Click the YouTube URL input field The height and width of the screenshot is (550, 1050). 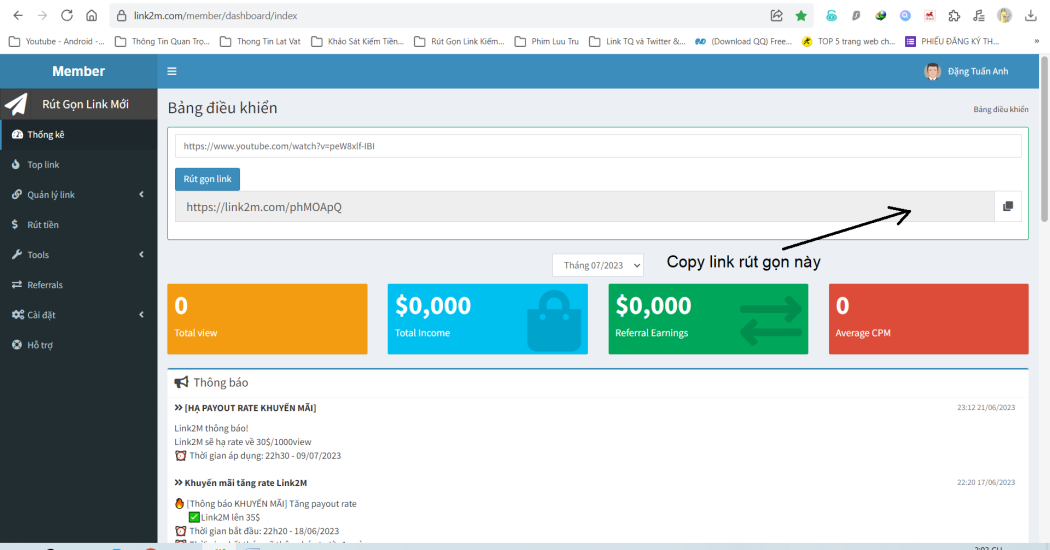[598, 146]
